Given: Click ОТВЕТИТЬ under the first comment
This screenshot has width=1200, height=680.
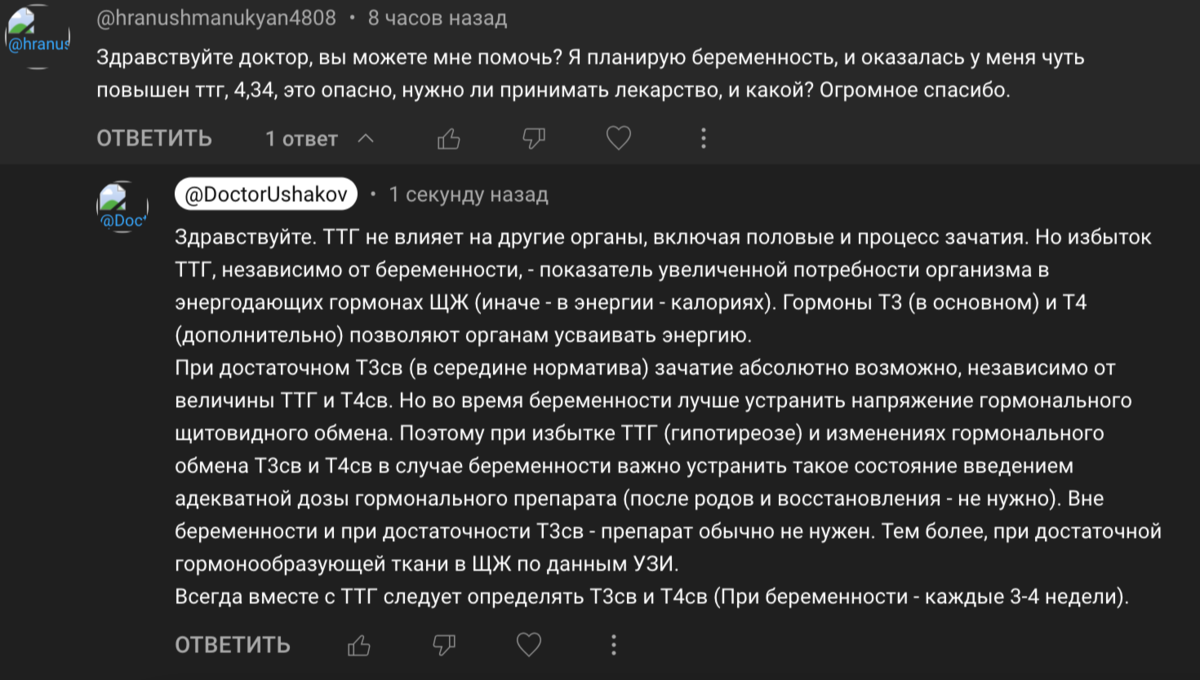Looking at the screenshot, I should coord(153,139).
